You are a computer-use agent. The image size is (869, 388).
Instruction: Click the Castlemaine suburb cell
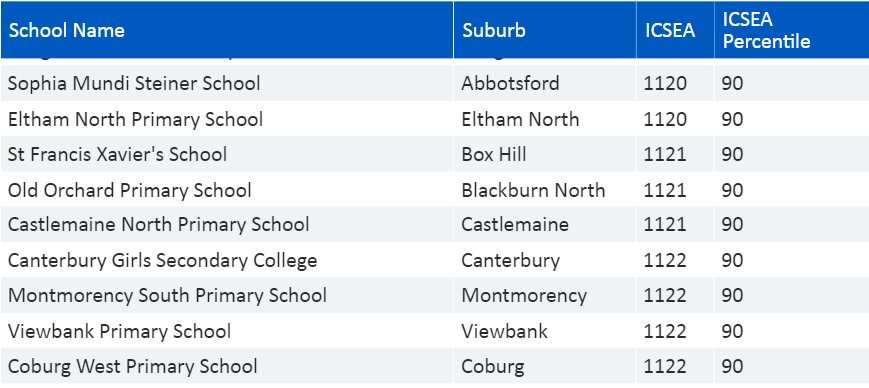[x=515, y=224]
